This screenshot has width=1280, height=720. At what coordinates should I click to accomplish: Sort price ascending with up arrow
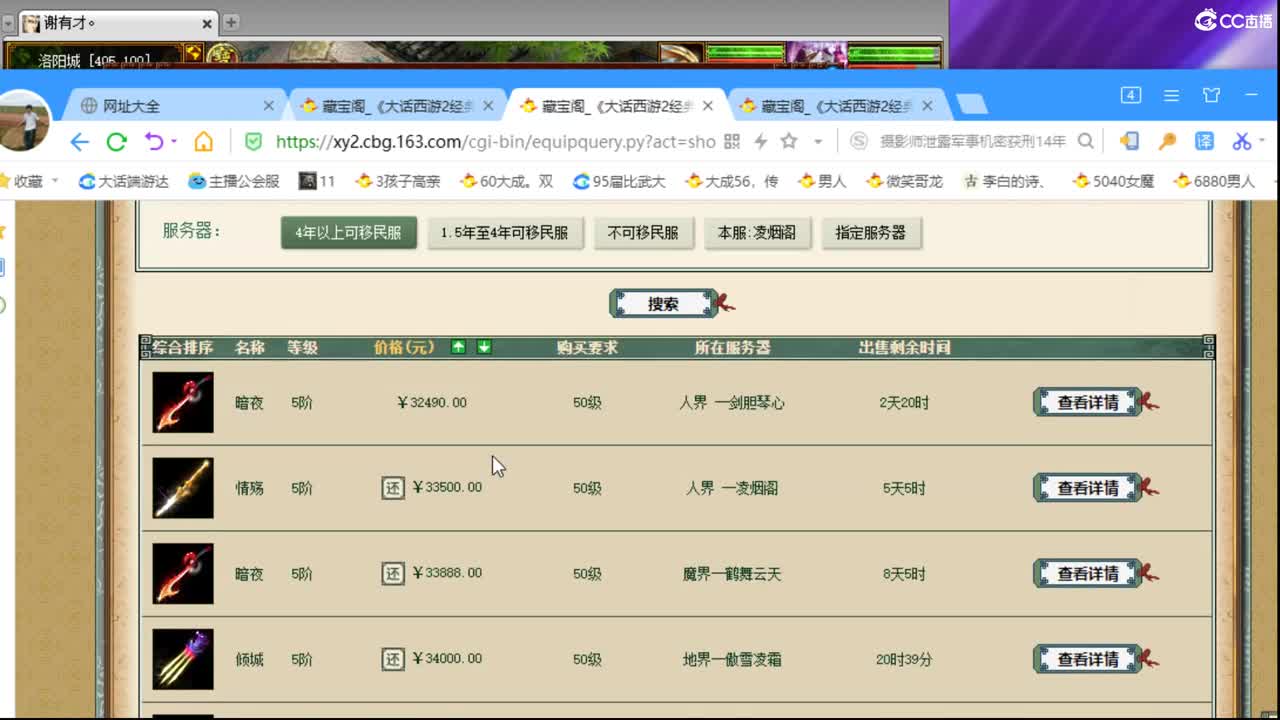coord(458,347)
